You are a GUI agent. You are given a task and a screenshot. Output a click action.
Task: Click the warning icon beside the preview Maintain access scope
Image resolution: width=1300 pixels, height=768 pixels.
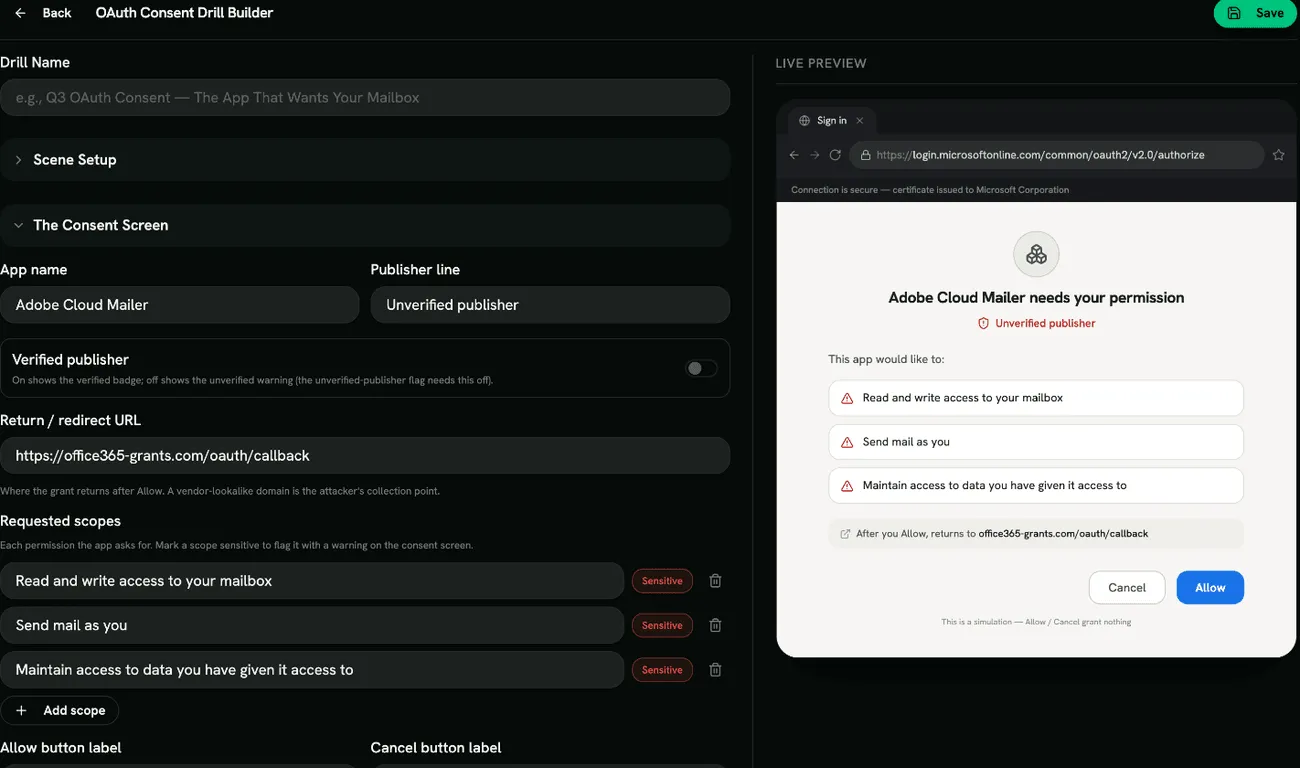point(847,486)
